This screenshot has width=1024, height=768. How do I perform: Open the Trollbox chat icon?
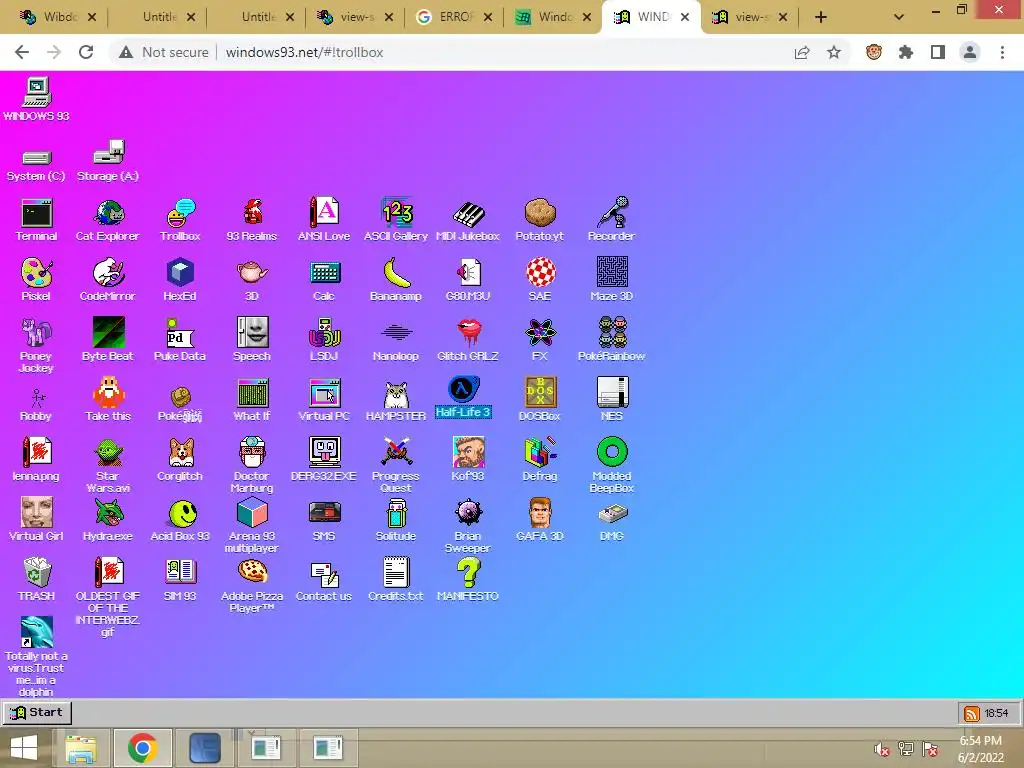click(x=180, y=220)
